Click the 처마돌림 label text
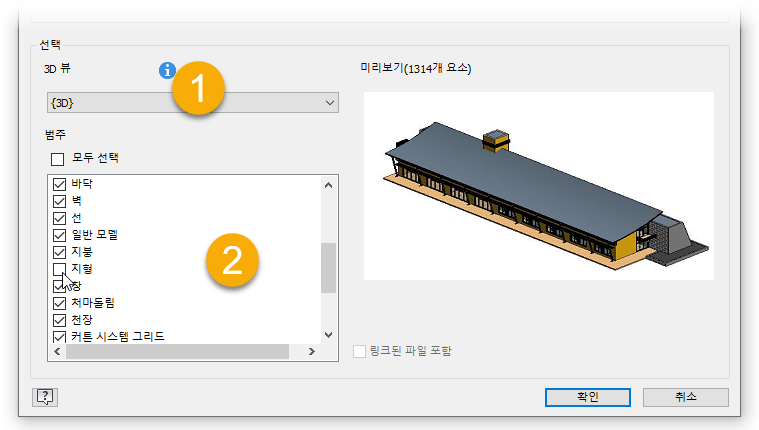This screenshot has width=759, height=430. coord(93,303)
